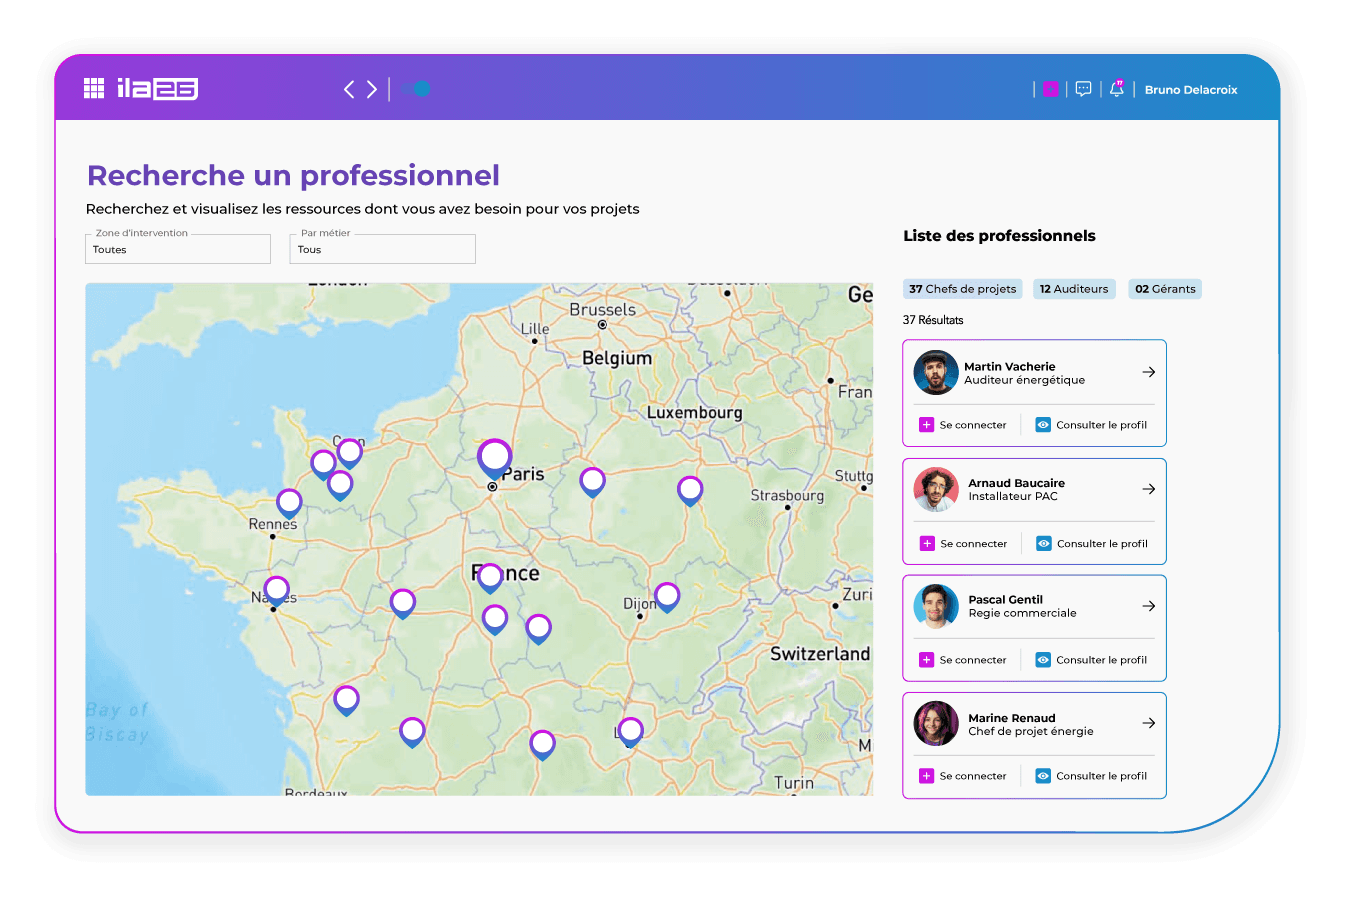Open Martin Vacherie's card arrow
1367x916 pixels.
point(1149,372)
